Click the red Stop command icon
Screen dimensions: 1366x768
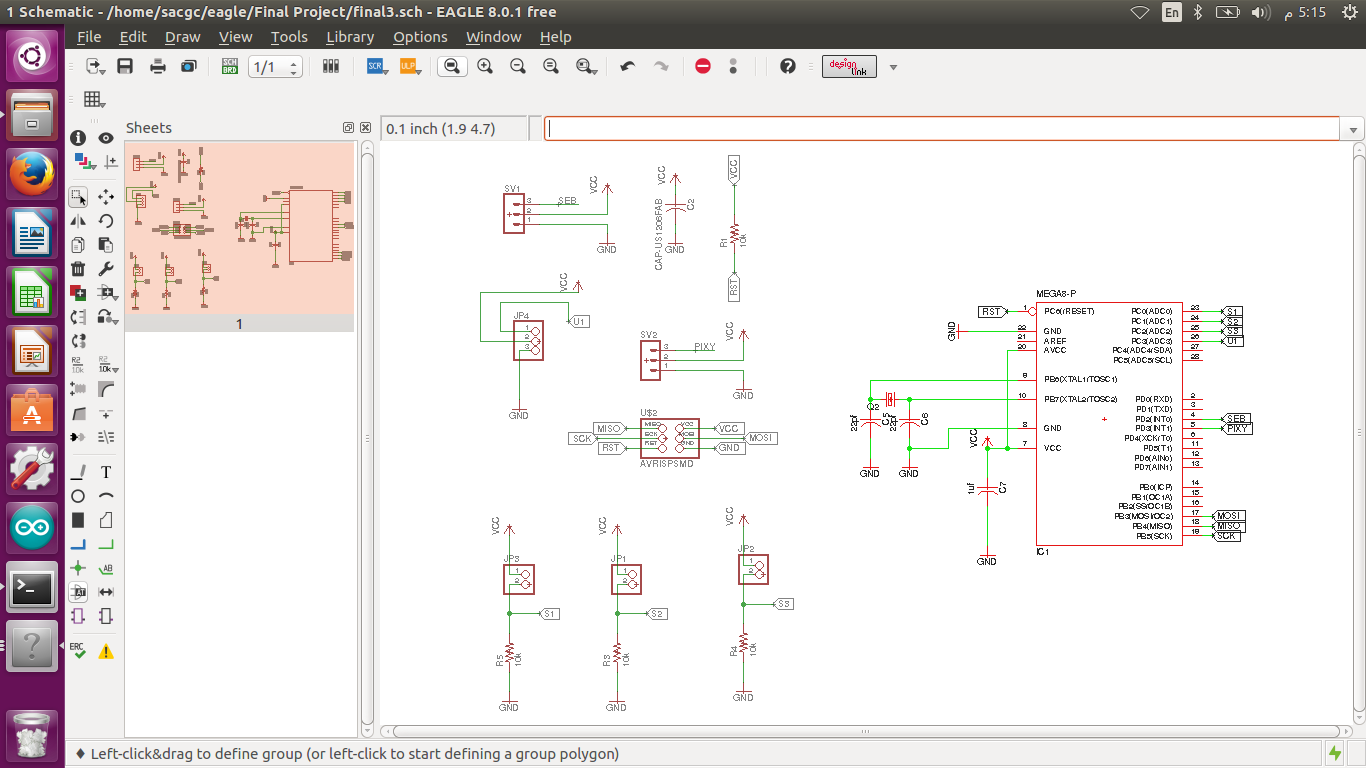pyautogui.click(x=703, y=67)
